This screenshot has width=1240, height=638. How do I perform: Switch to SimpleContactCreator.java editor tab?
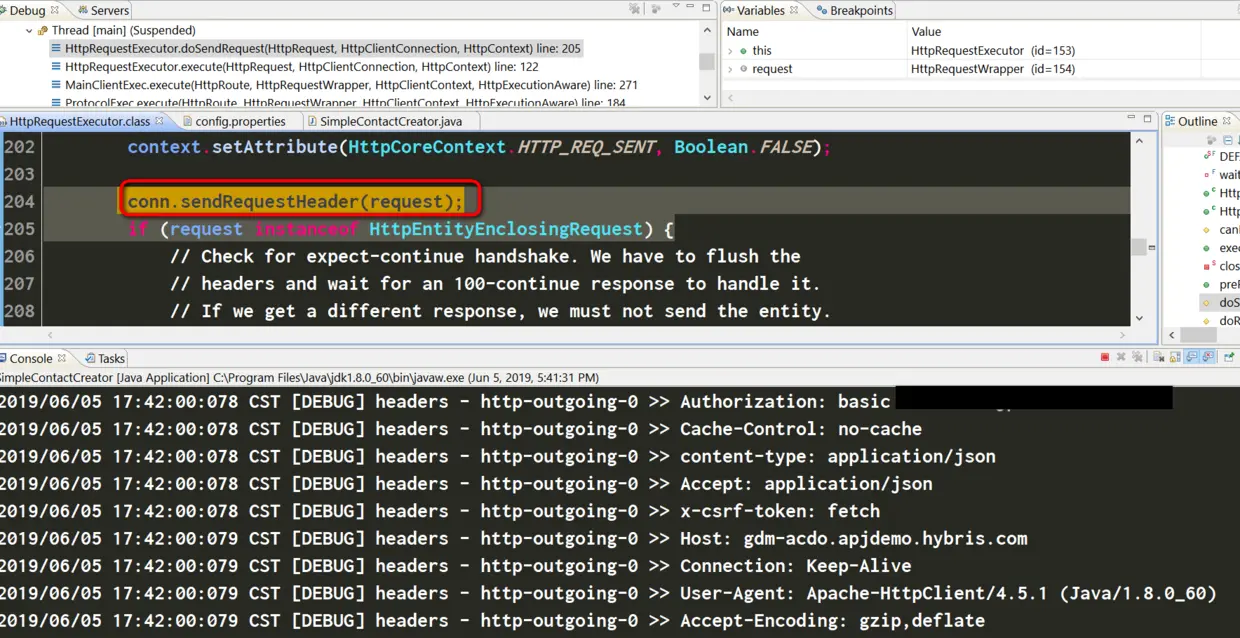pyautogui.click(x=390, y=121)
